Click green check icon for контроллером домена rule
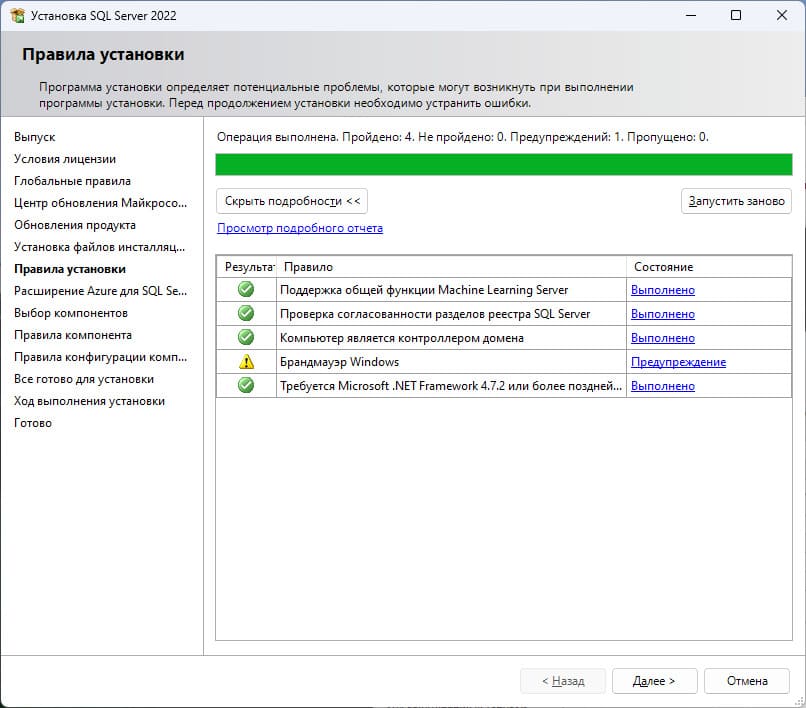The height and width of the screenshot is (708, 806). coord(246,337)
